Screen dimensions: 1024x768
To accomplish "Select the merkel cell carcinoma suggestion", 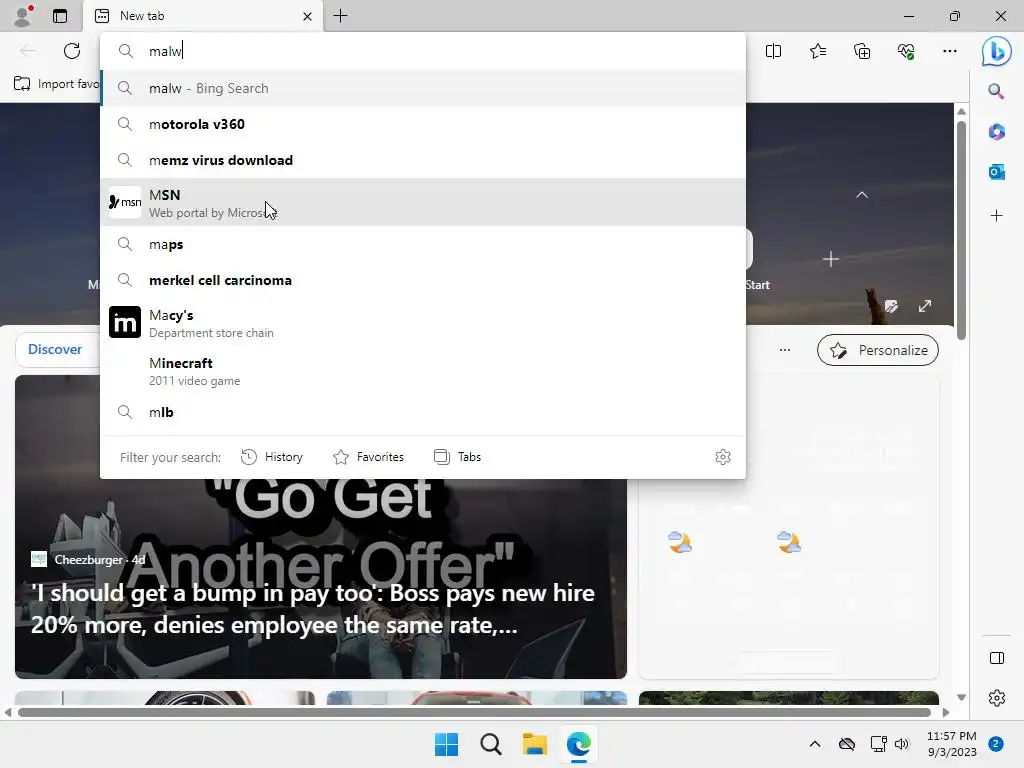I will point(423,280).
